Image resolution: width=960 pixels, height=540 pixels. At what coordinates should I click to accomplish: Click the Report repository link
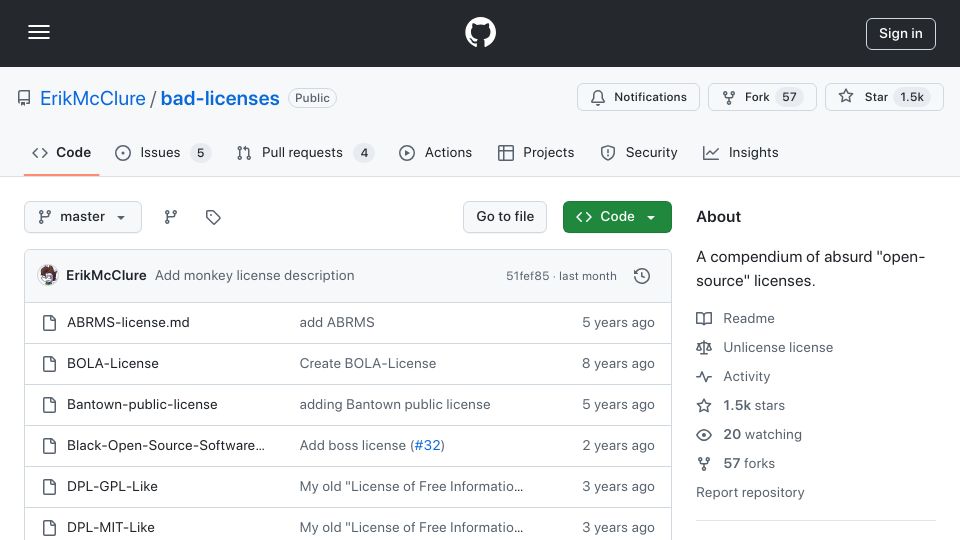[x=750, y=493]
